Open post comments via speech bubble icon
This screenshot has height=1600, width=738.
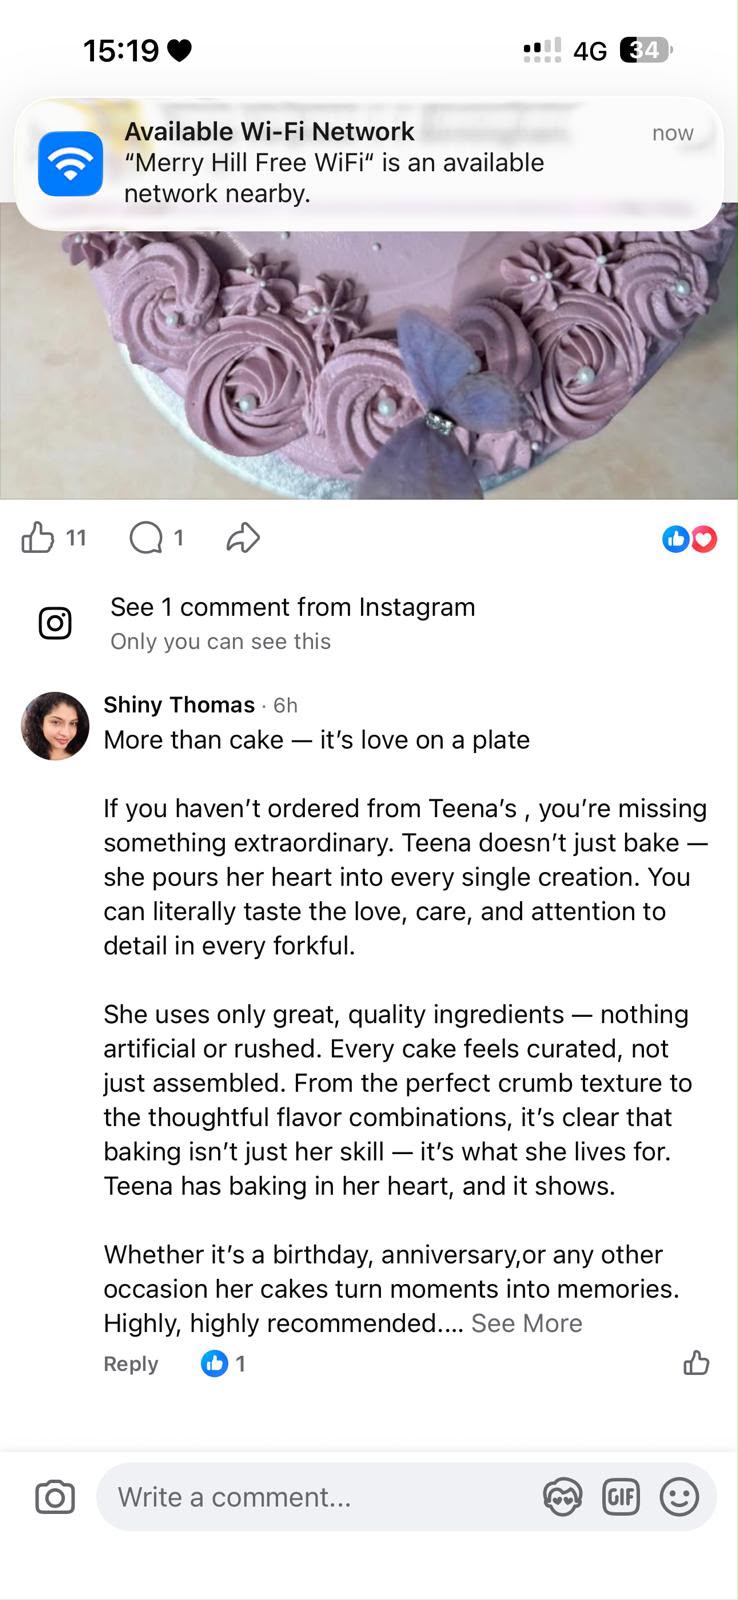tap(146, 538)
